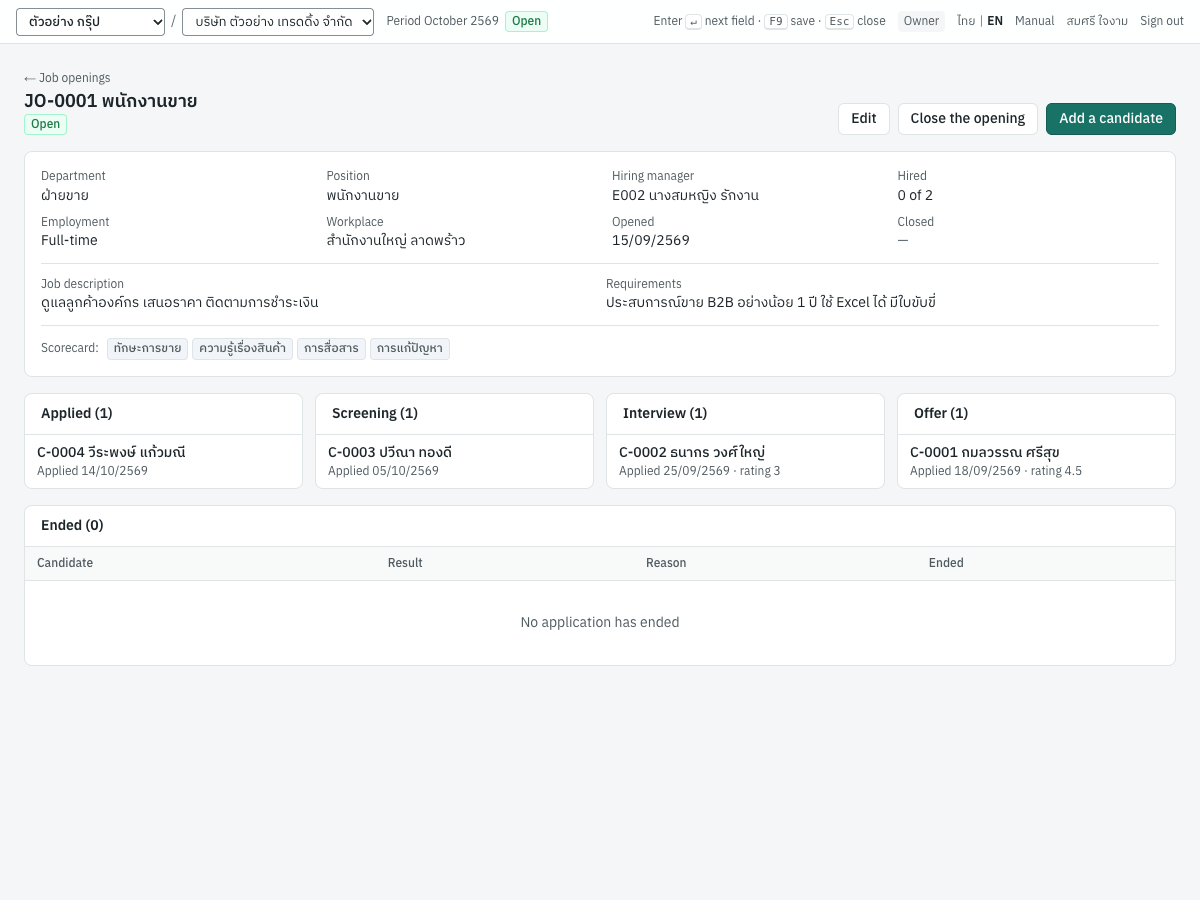Click the Hired value 0 of 2
Screen dimensions: 1200x900
tap(915, 195)
